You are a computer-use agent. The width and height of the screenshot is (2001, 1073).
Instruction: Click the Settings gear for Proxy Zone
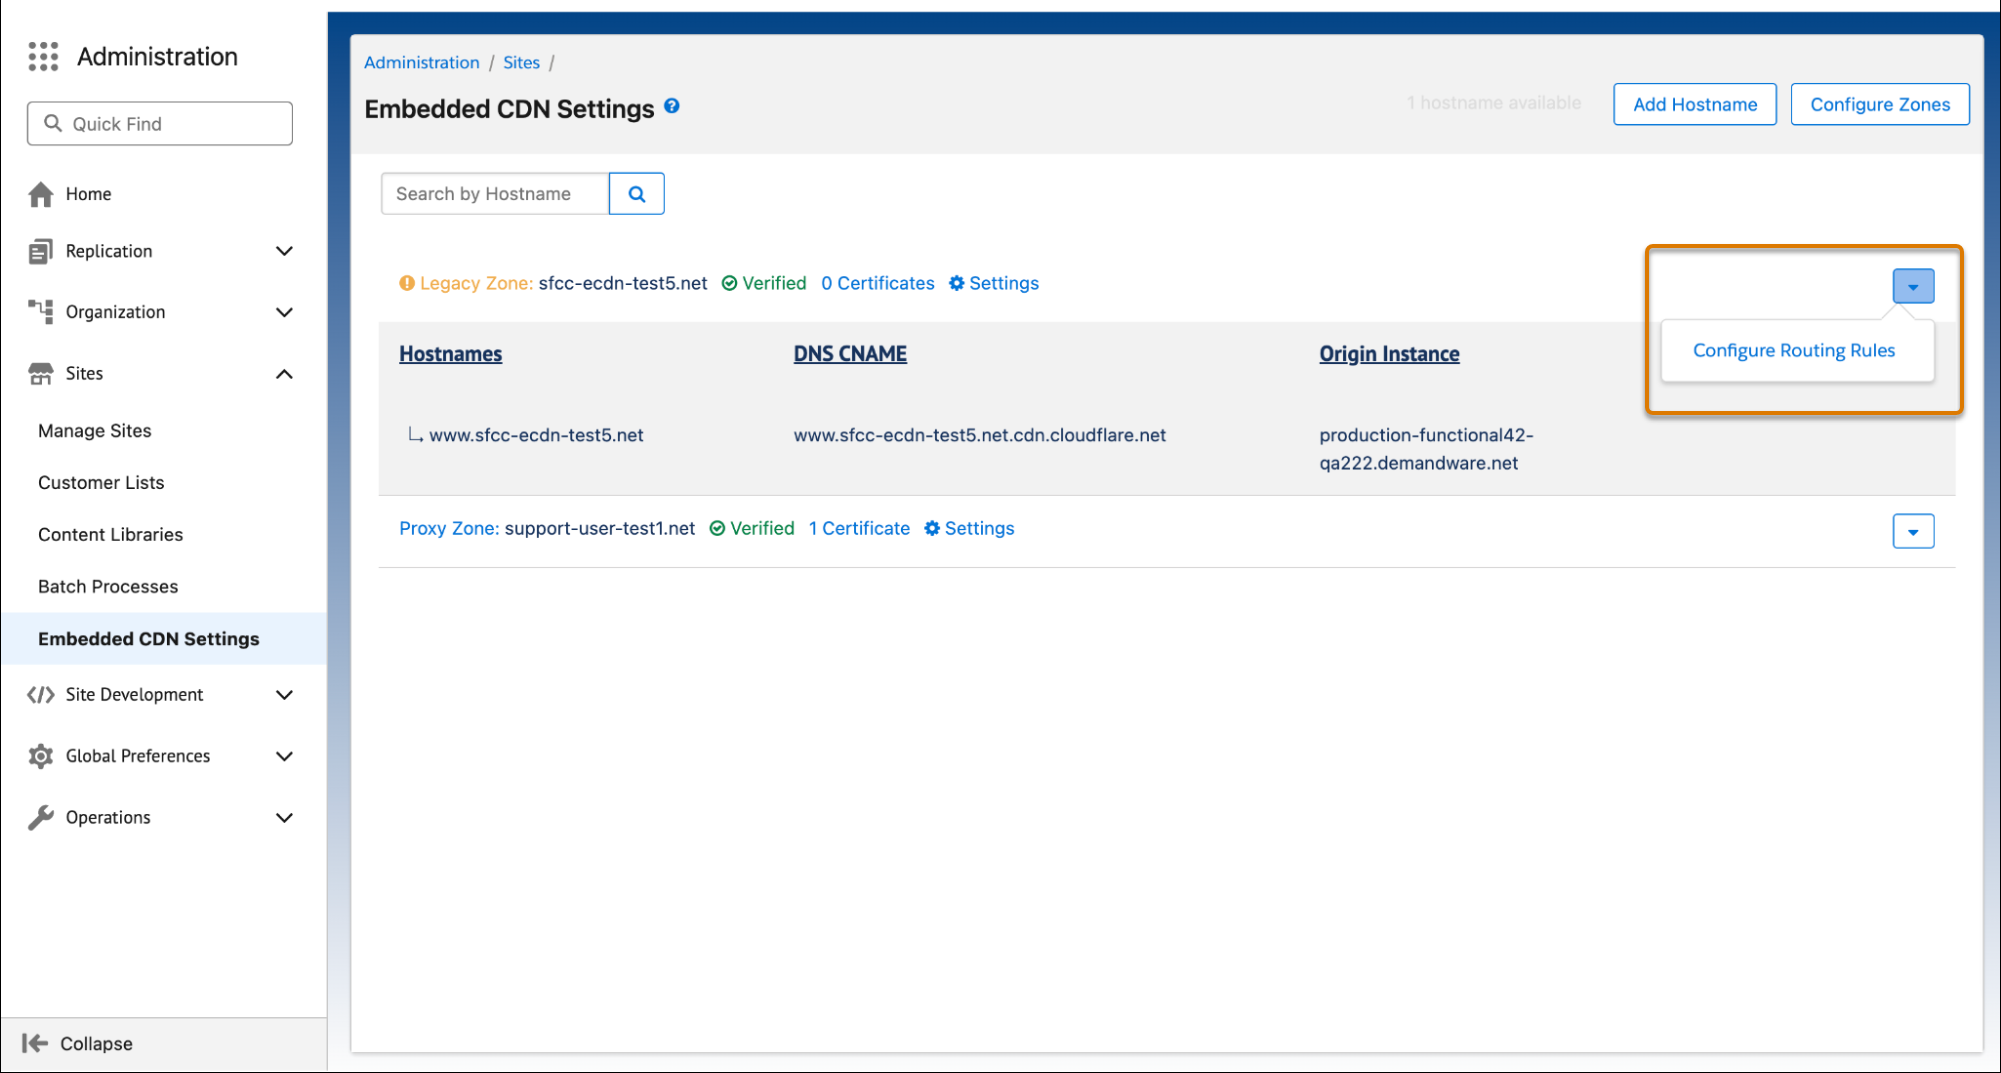931,528
